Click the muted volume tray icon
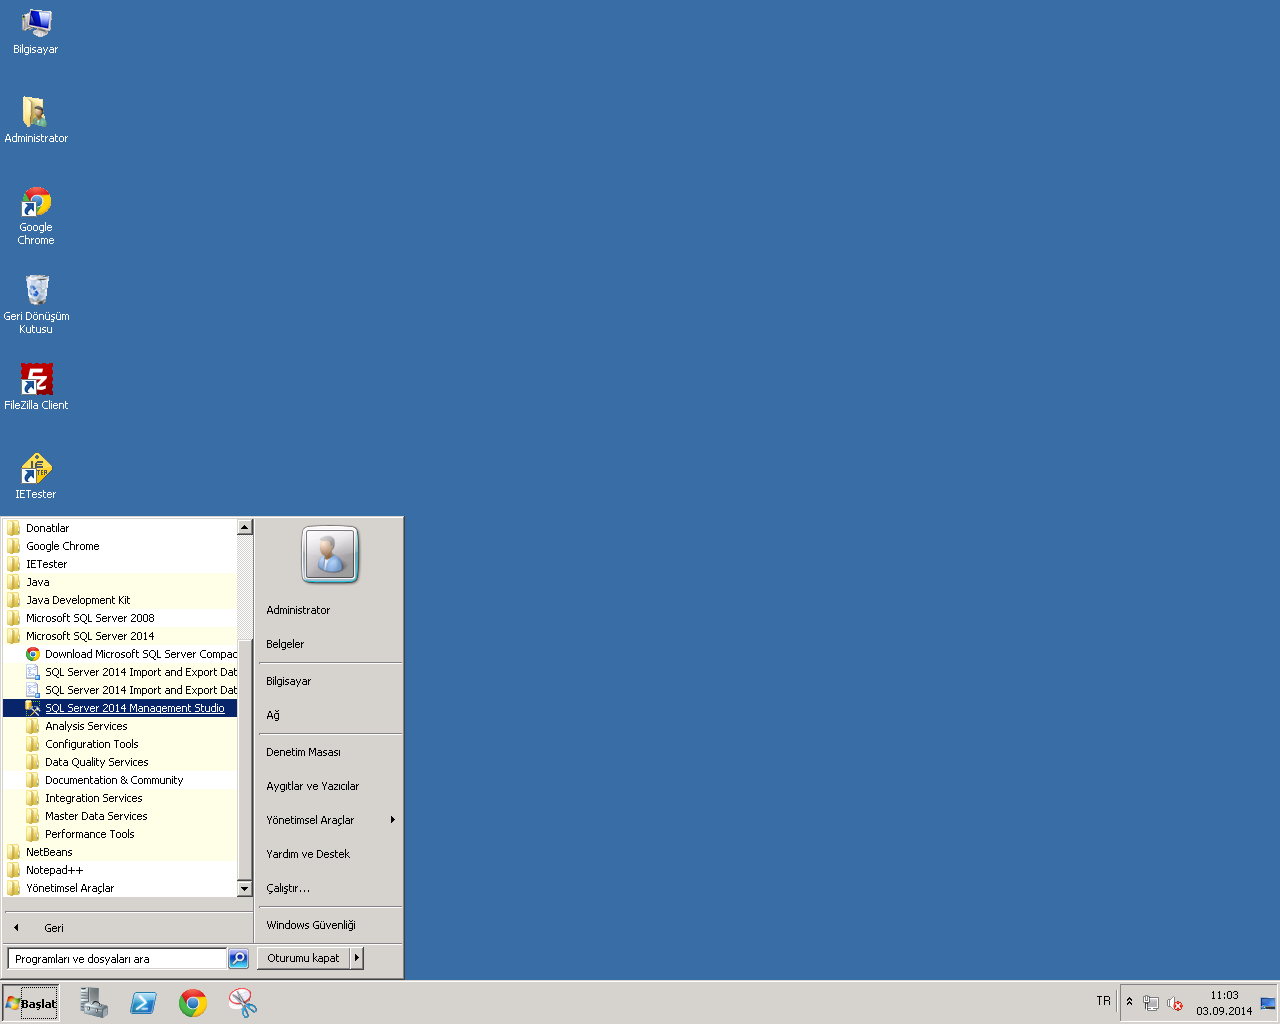1280x1024 pixels. [1175, 1003]
